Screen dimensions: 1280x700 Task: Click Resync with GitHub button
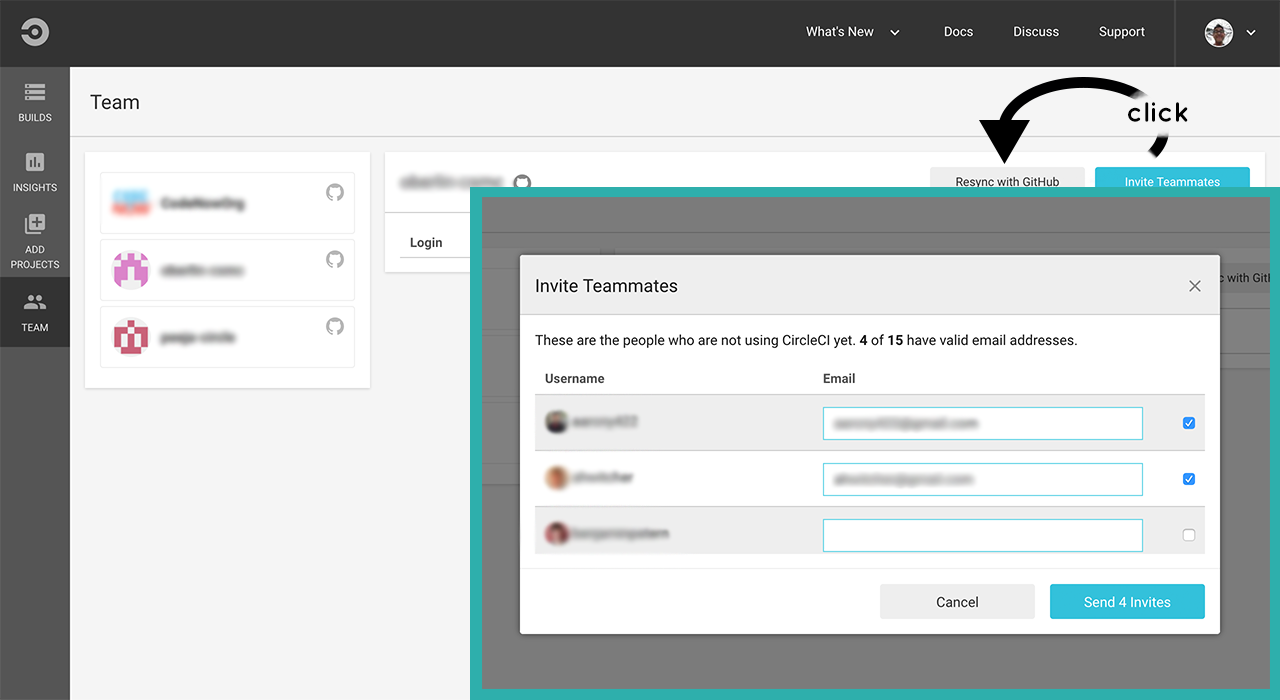pyautogui.click(x=1007, y=179)
